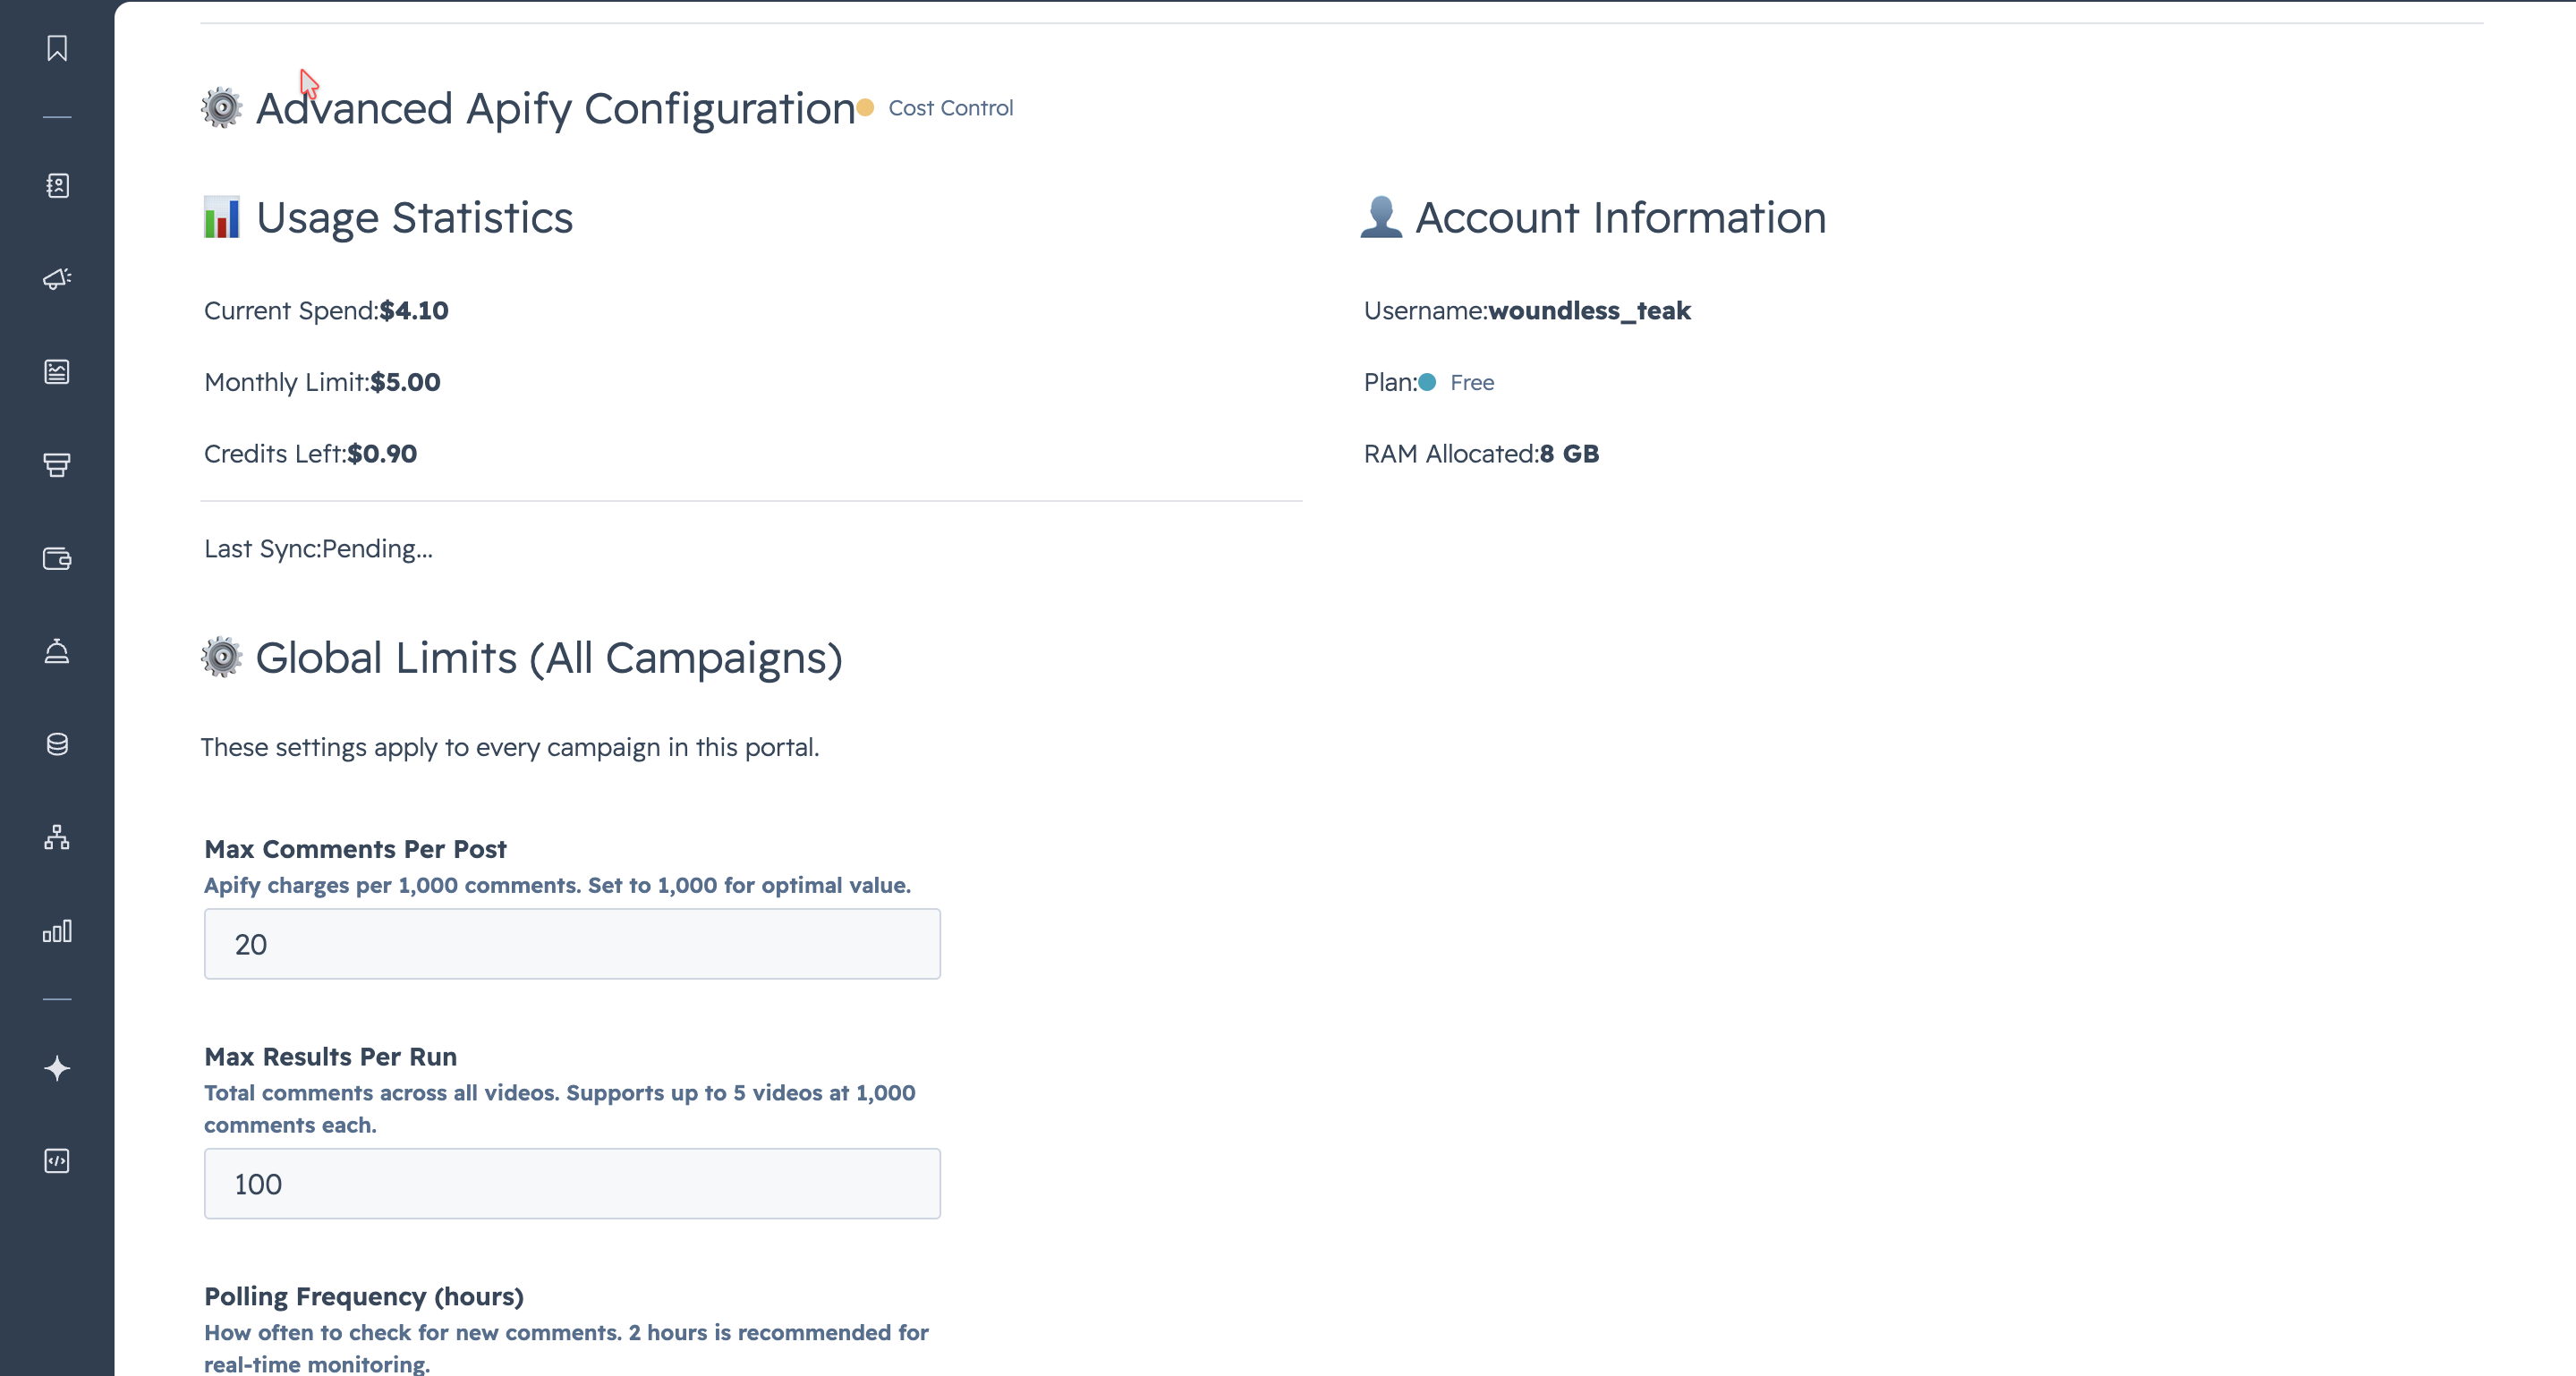Click the Polling Frequency (hours) label
The image size is (2576, 1376).
364,1296
